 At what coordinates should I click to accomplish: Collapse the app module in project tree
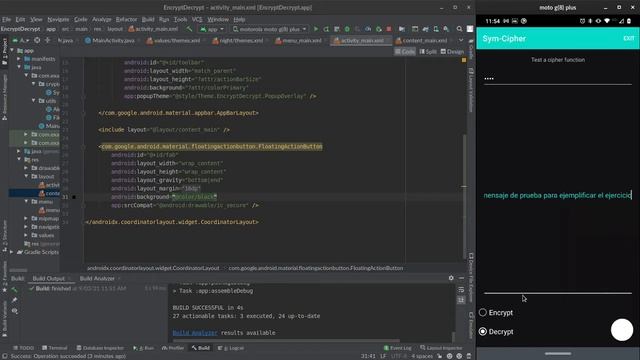coord(12,50)
